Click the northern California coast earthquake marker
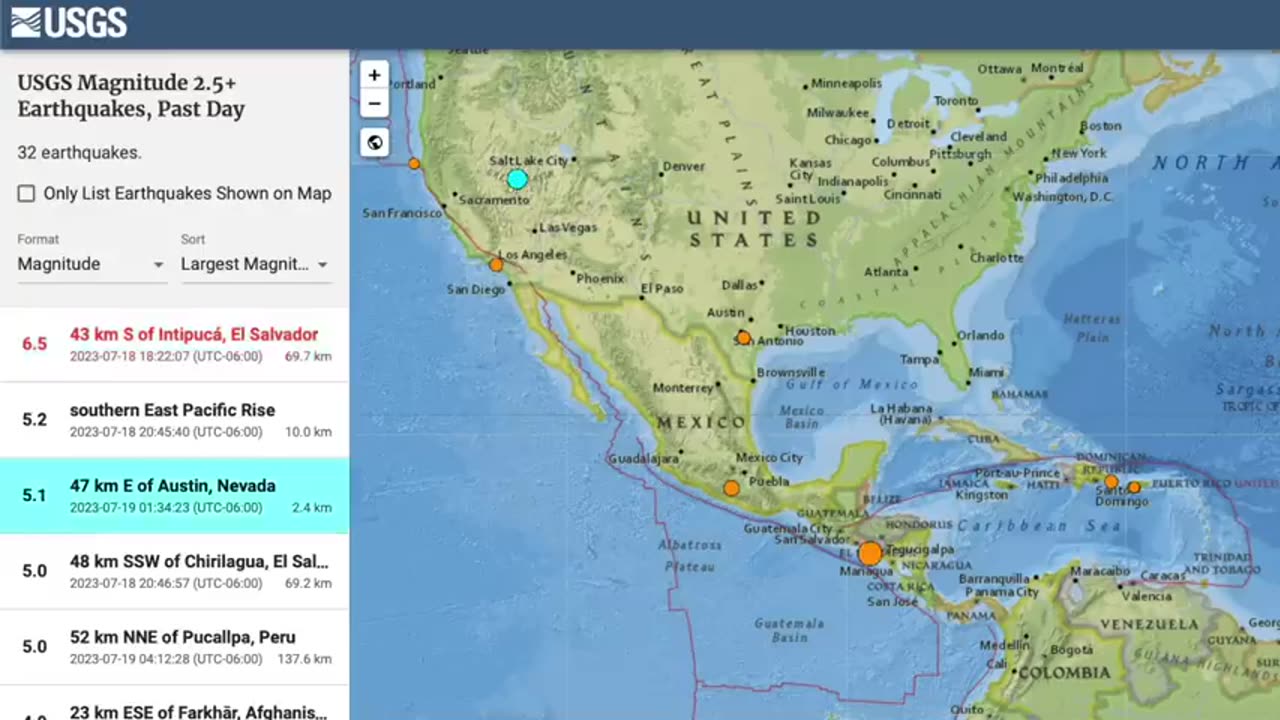This screenshot has width=1280, height=720. 414,163
